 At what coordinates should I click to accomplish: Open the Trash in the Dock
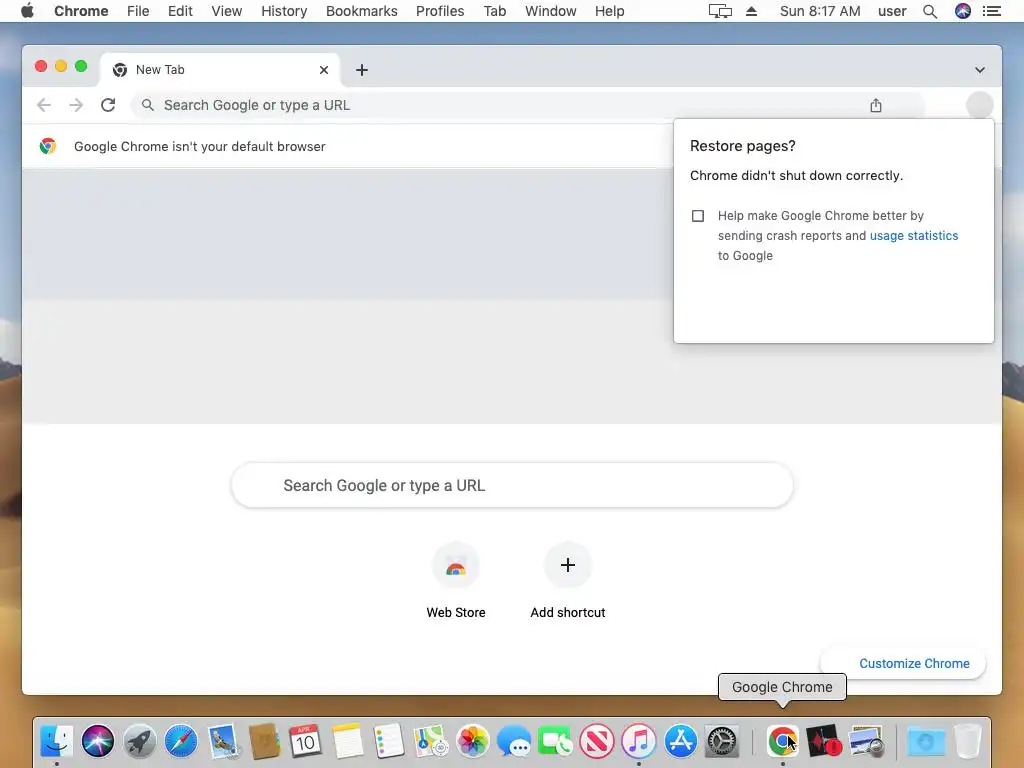(968, 741)
